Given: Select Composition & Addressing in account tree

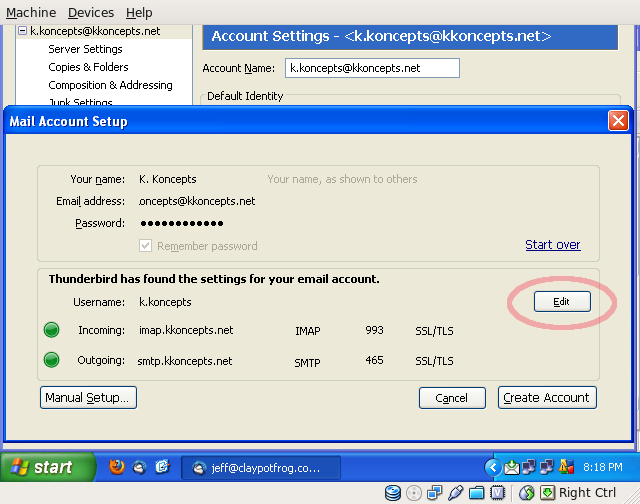Looking at the screenshot, I should [x=110, y=85].
